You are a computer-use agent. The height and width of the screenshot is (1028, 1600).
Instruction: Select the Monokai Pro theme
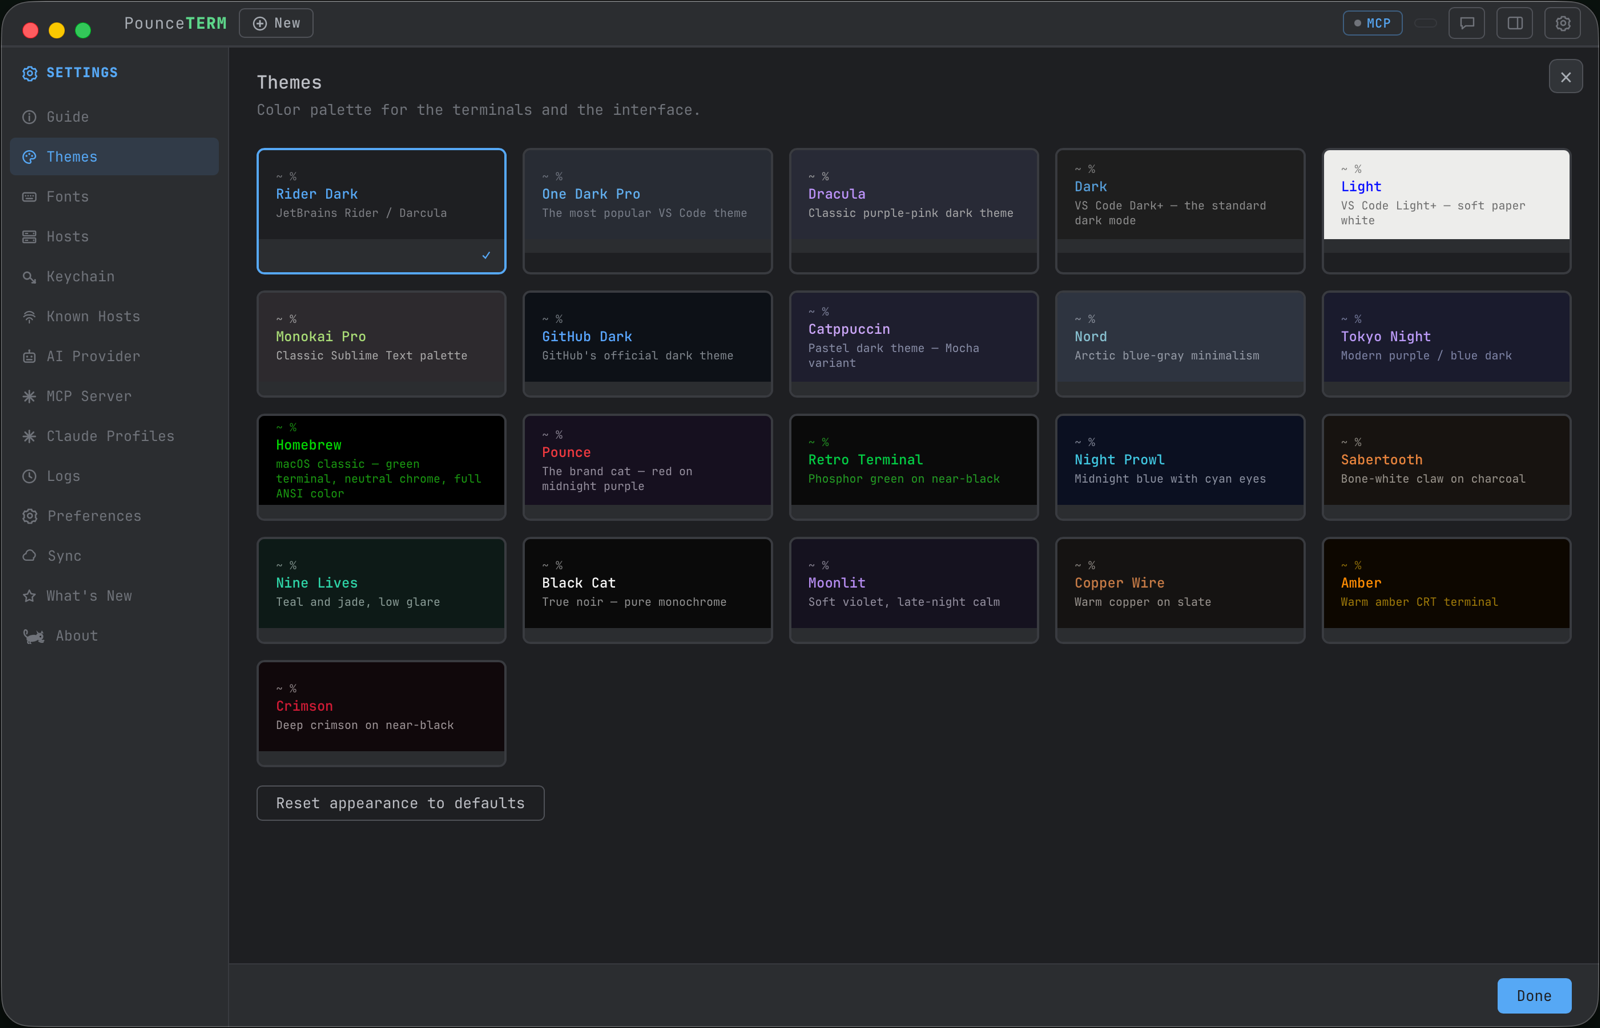click(x=381, y=344)
